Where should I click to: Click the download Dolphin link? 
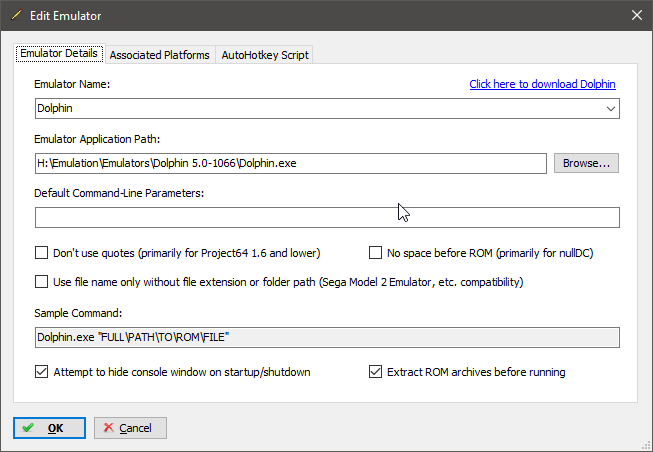(542, 84)
